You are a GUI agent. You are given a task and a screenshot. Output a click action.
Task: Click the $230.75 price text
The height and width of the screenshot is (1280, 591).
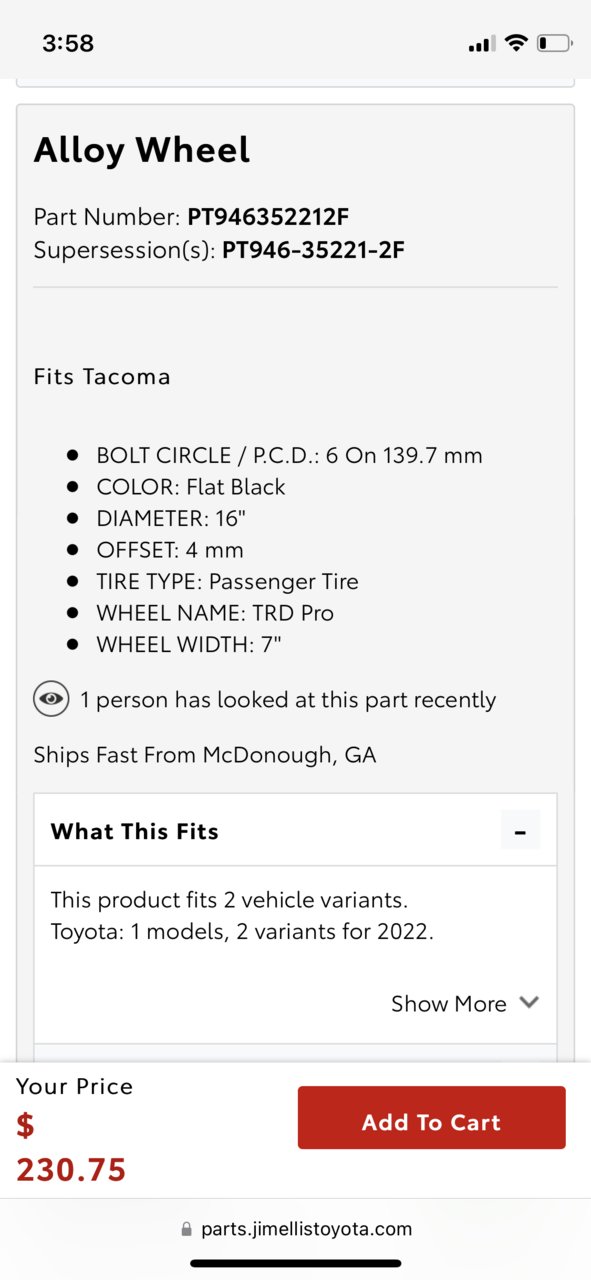tap(71, 1147)
